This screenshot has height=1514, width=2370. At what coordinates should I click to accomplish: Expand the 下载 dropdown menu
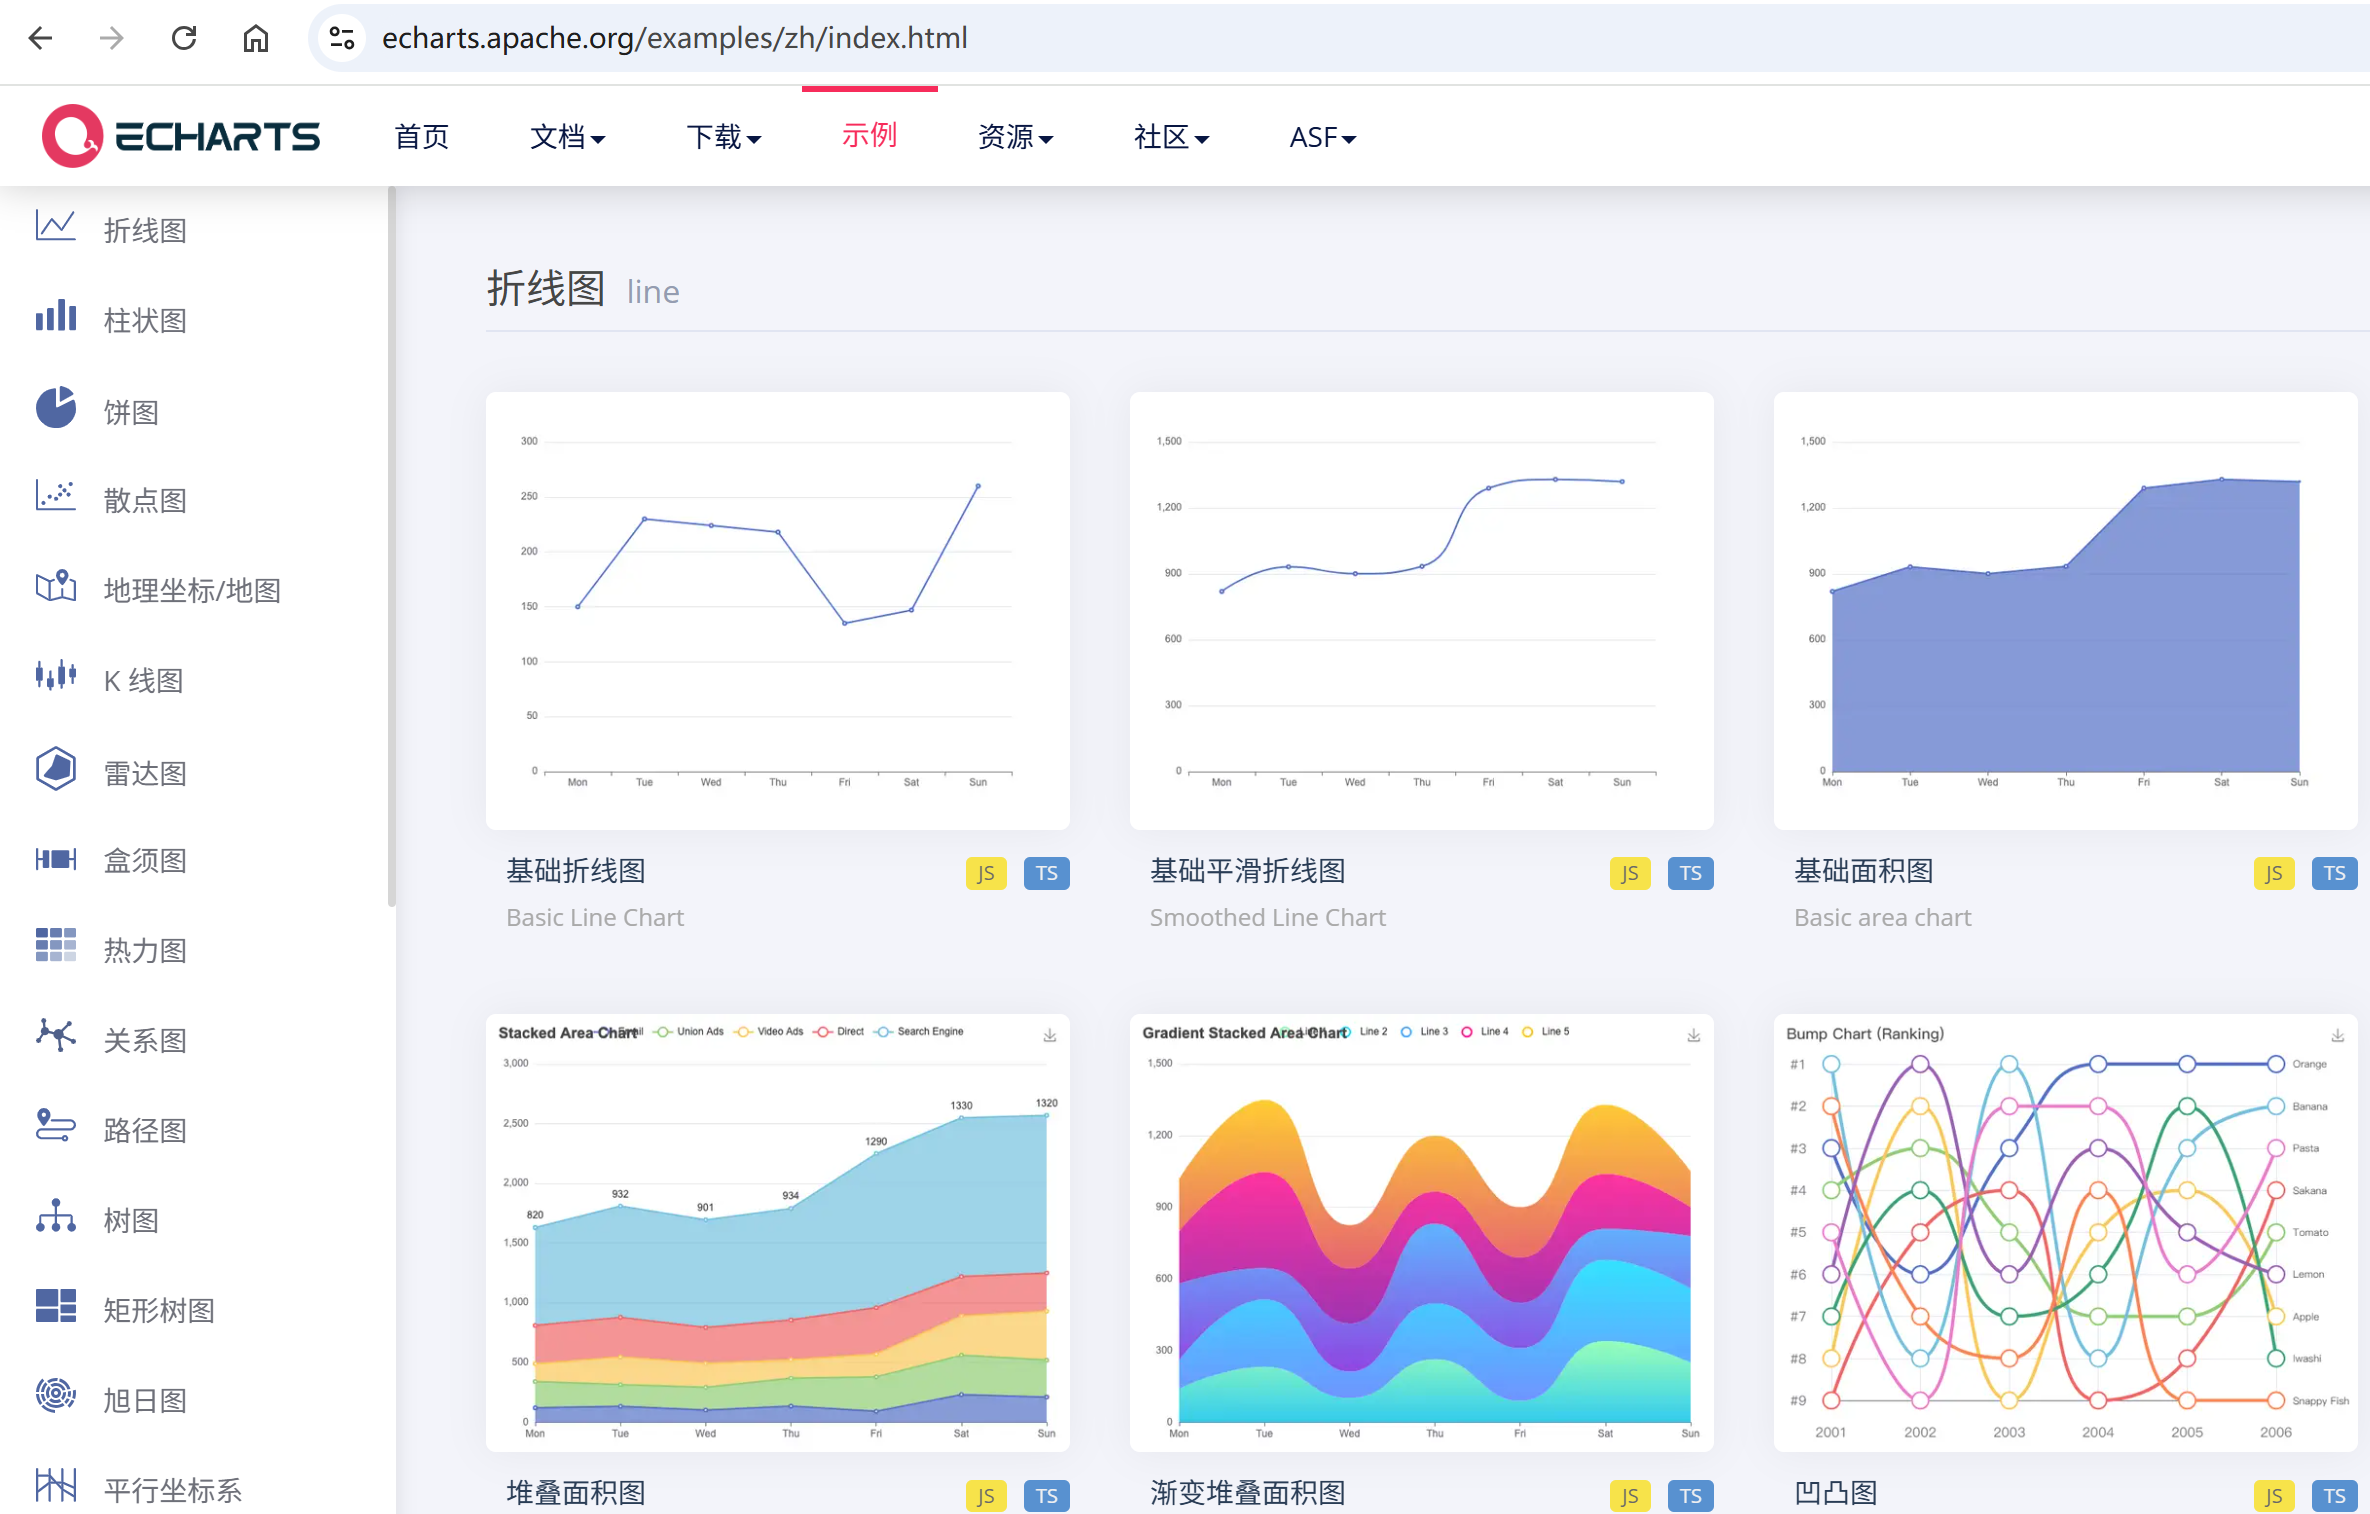click(x=724, y=137)
